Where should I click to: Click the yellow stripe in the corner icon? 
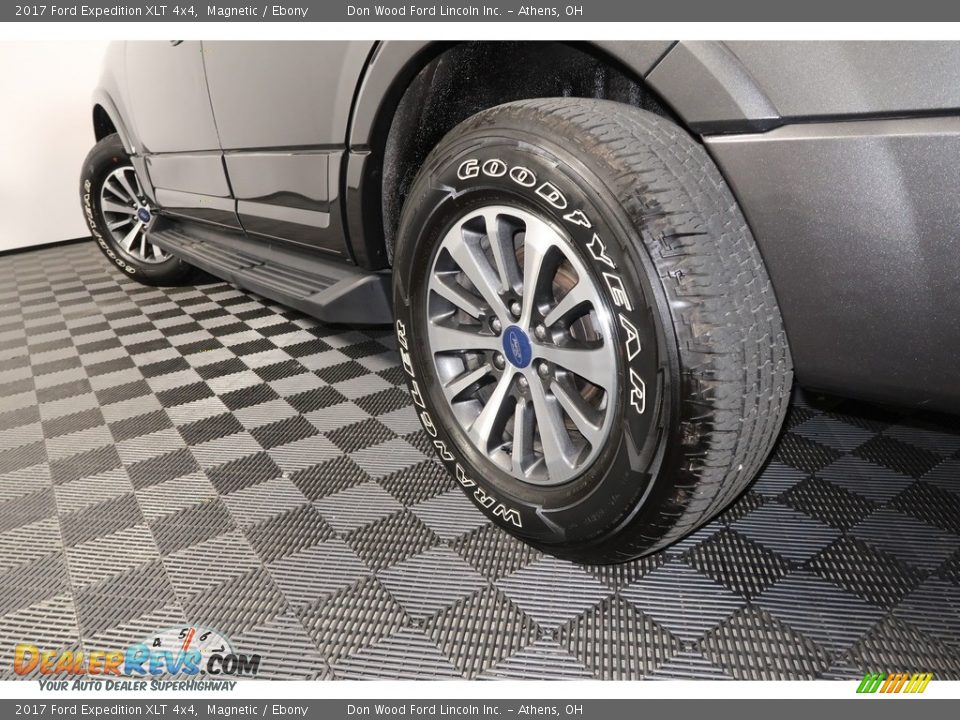tap(918, 683)
